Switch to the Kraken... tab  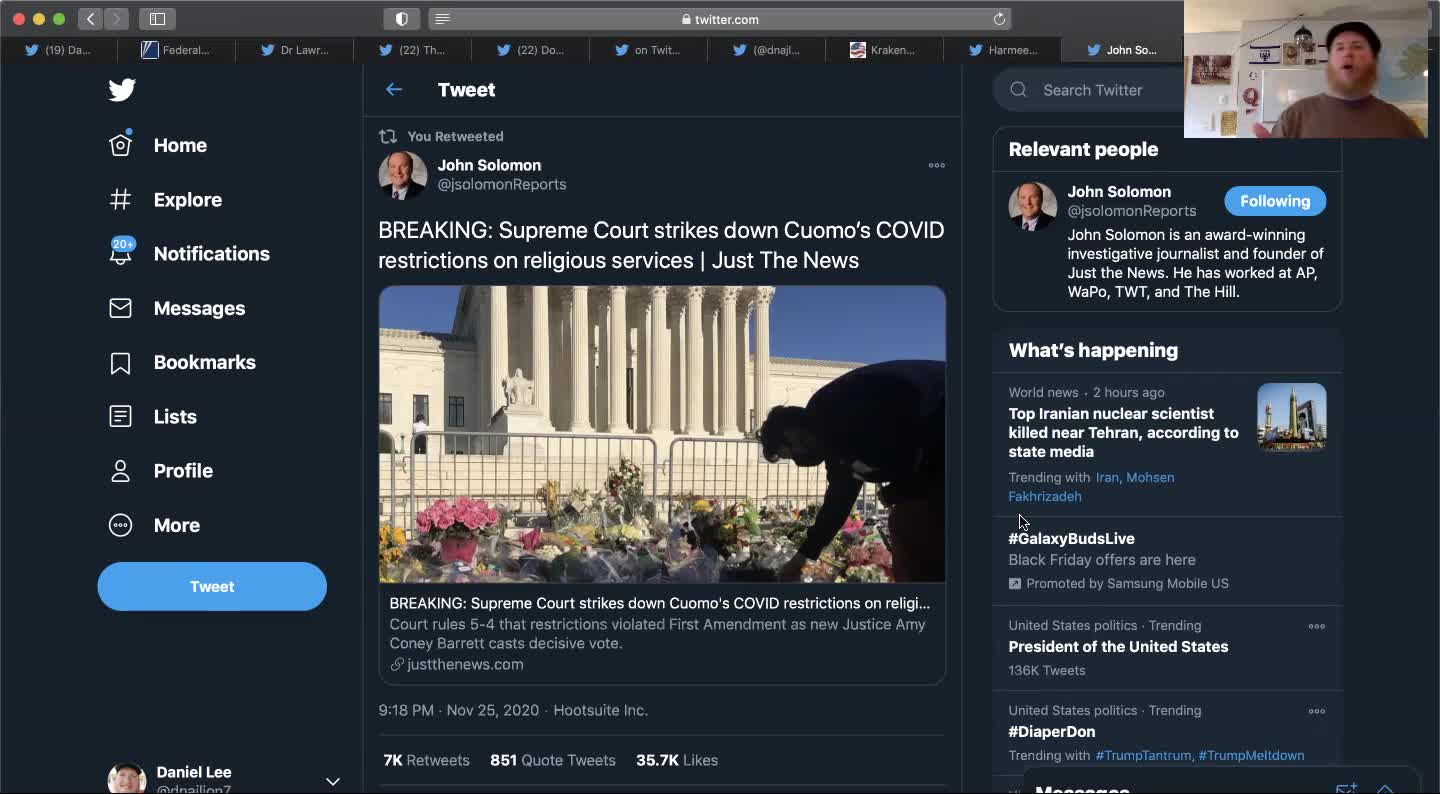click(x=884, y=50)
